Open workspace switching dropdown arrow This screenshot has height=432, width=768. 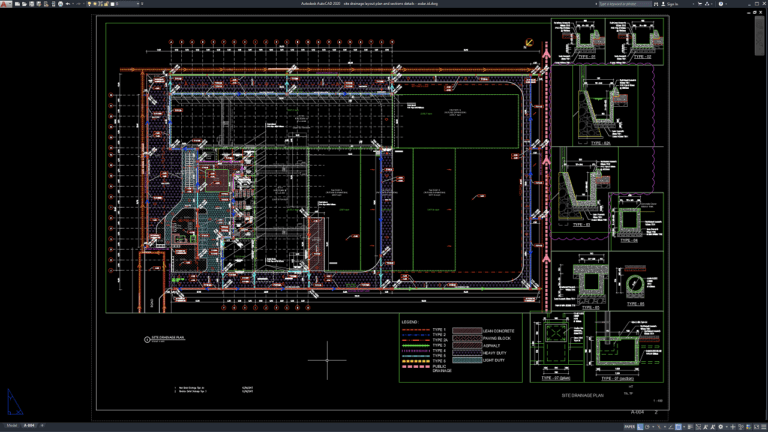(x=727, y=427)
